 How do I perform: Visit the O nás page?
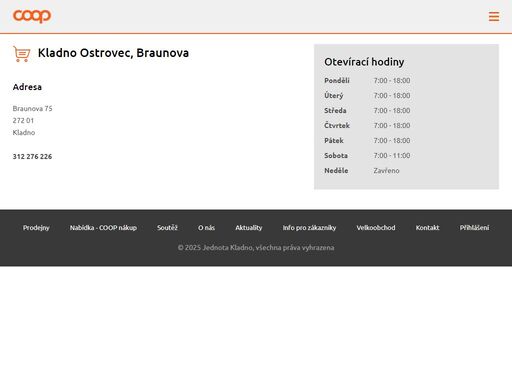point(206,228)
